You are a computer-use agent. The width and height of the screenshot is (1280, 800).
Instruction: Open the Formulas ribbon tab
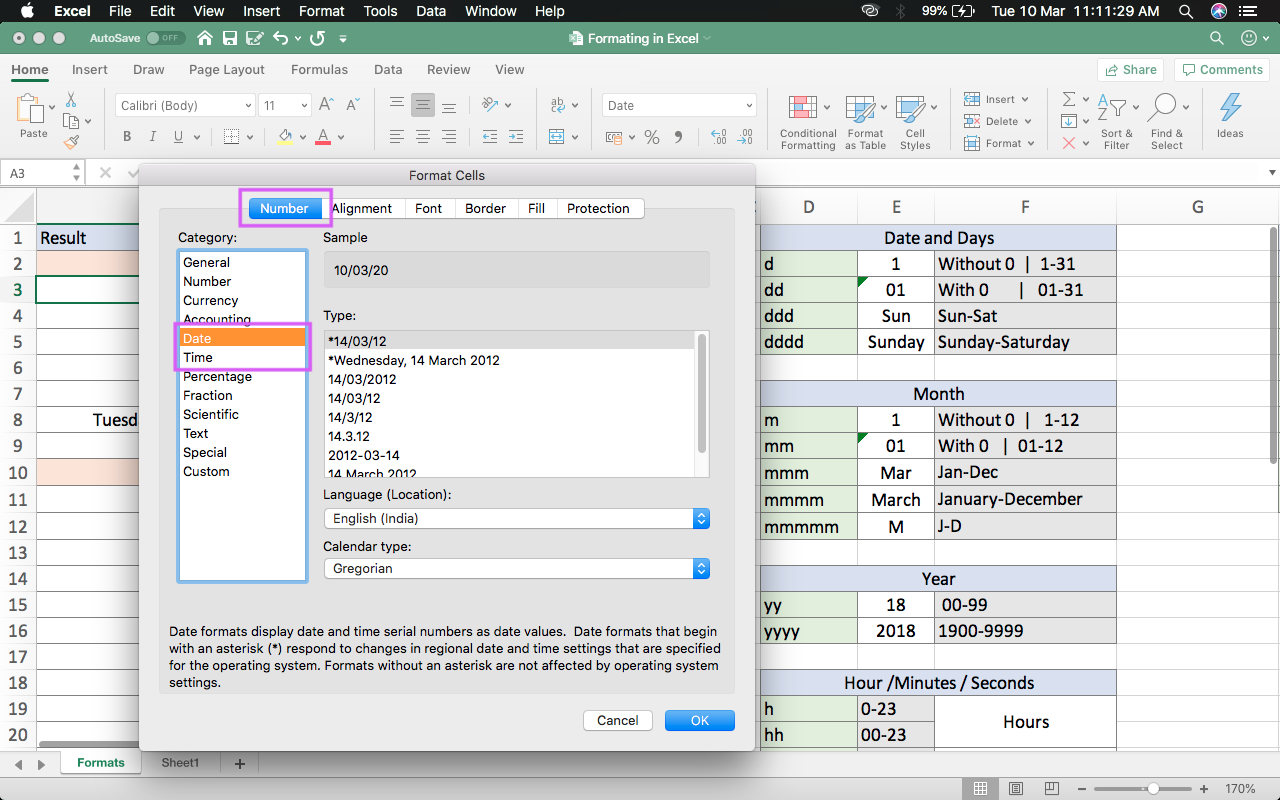tap(319, 70)
